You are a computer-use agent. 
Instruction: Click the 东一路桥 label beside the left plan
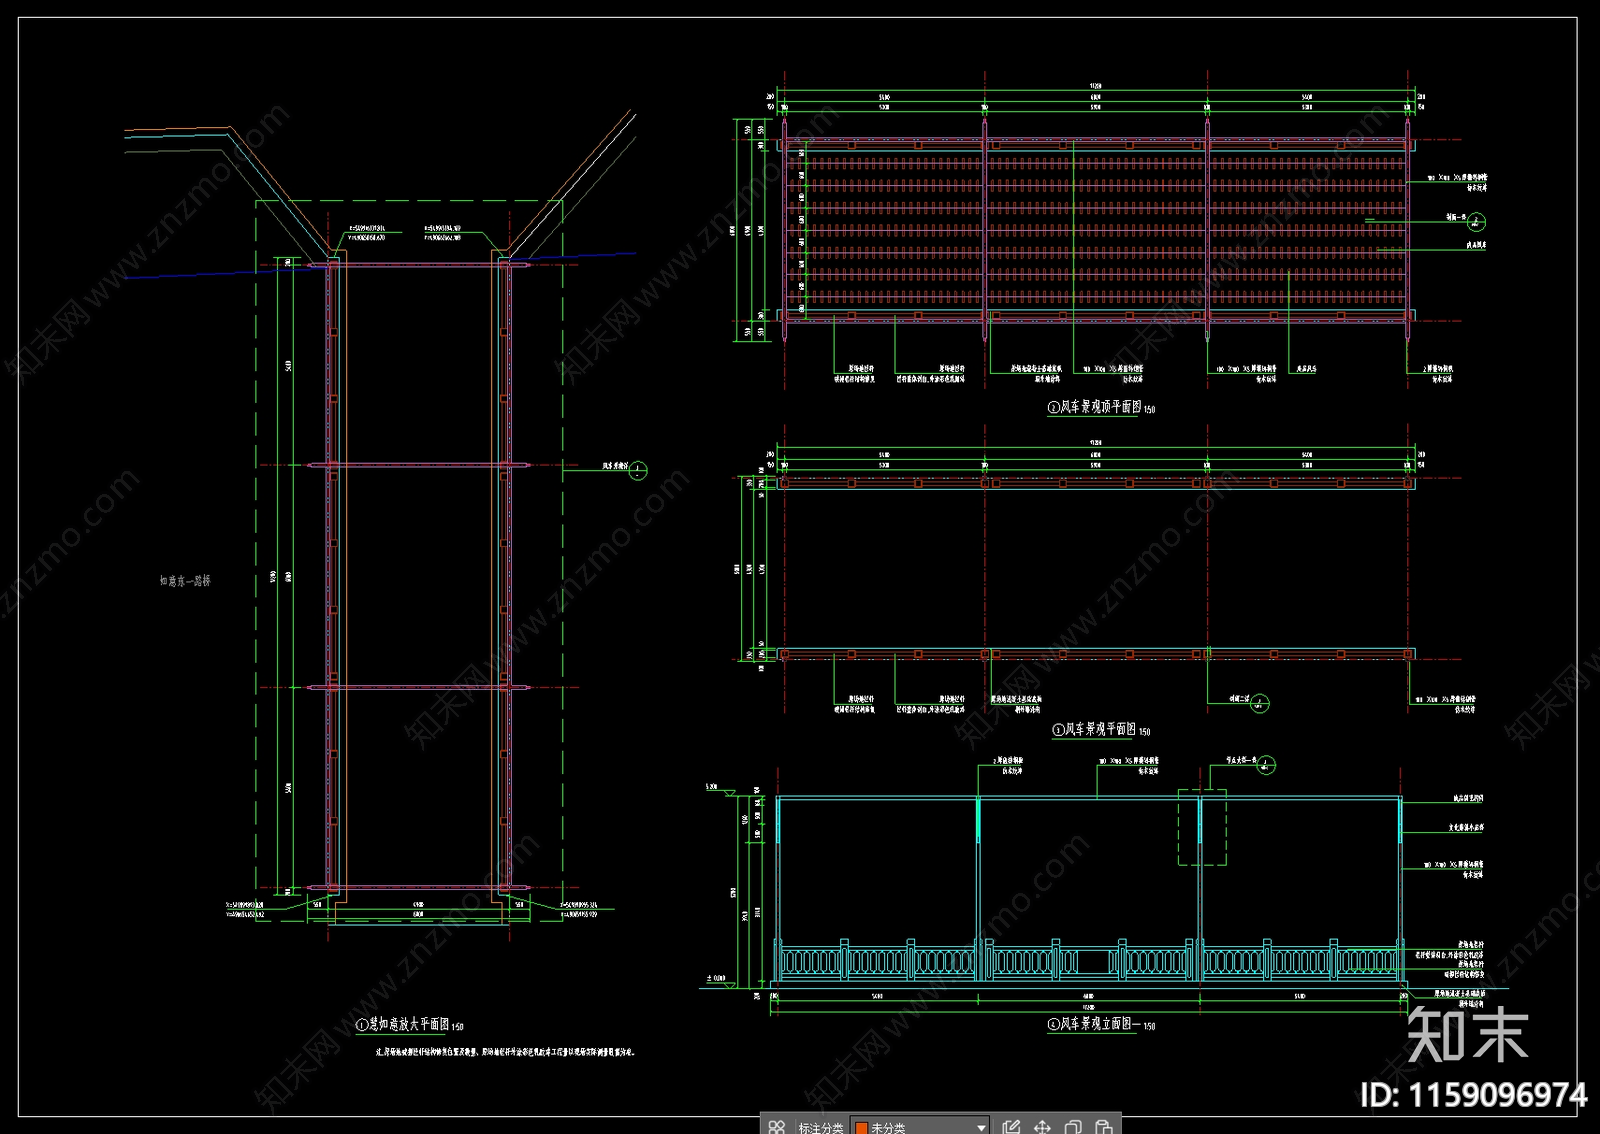coord(185,581)
